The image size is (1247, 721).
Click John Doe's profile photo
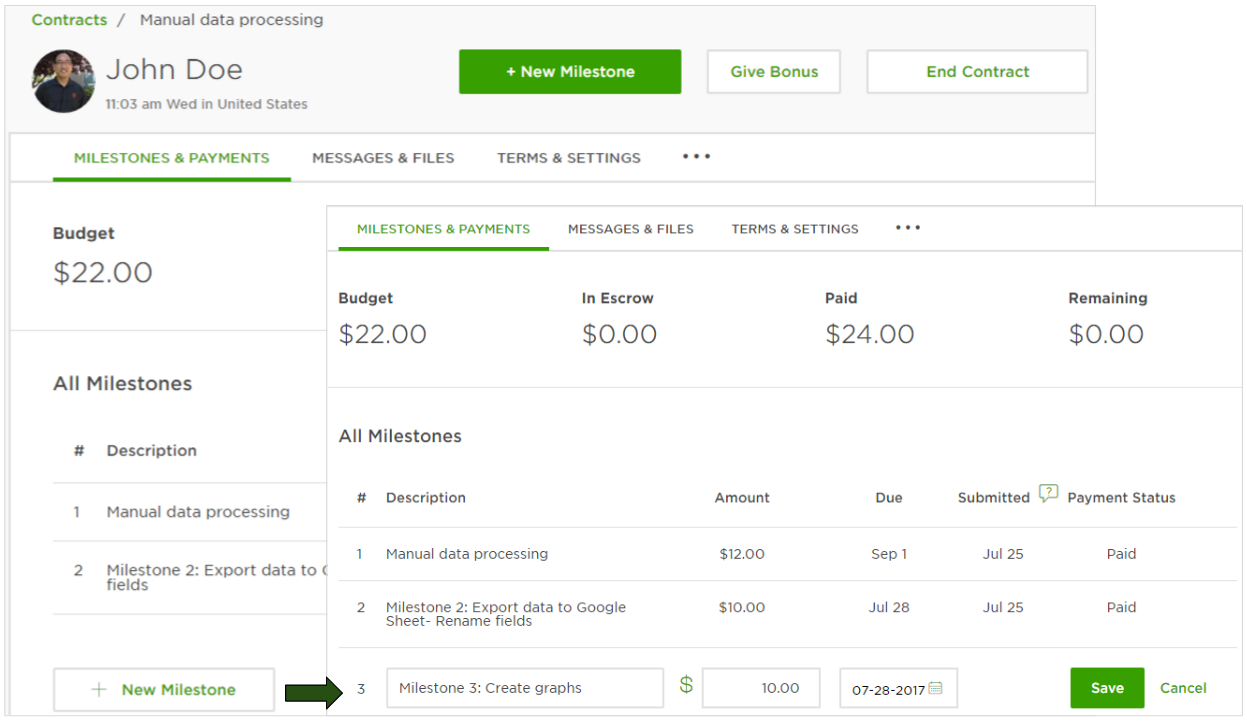(64, 81)
